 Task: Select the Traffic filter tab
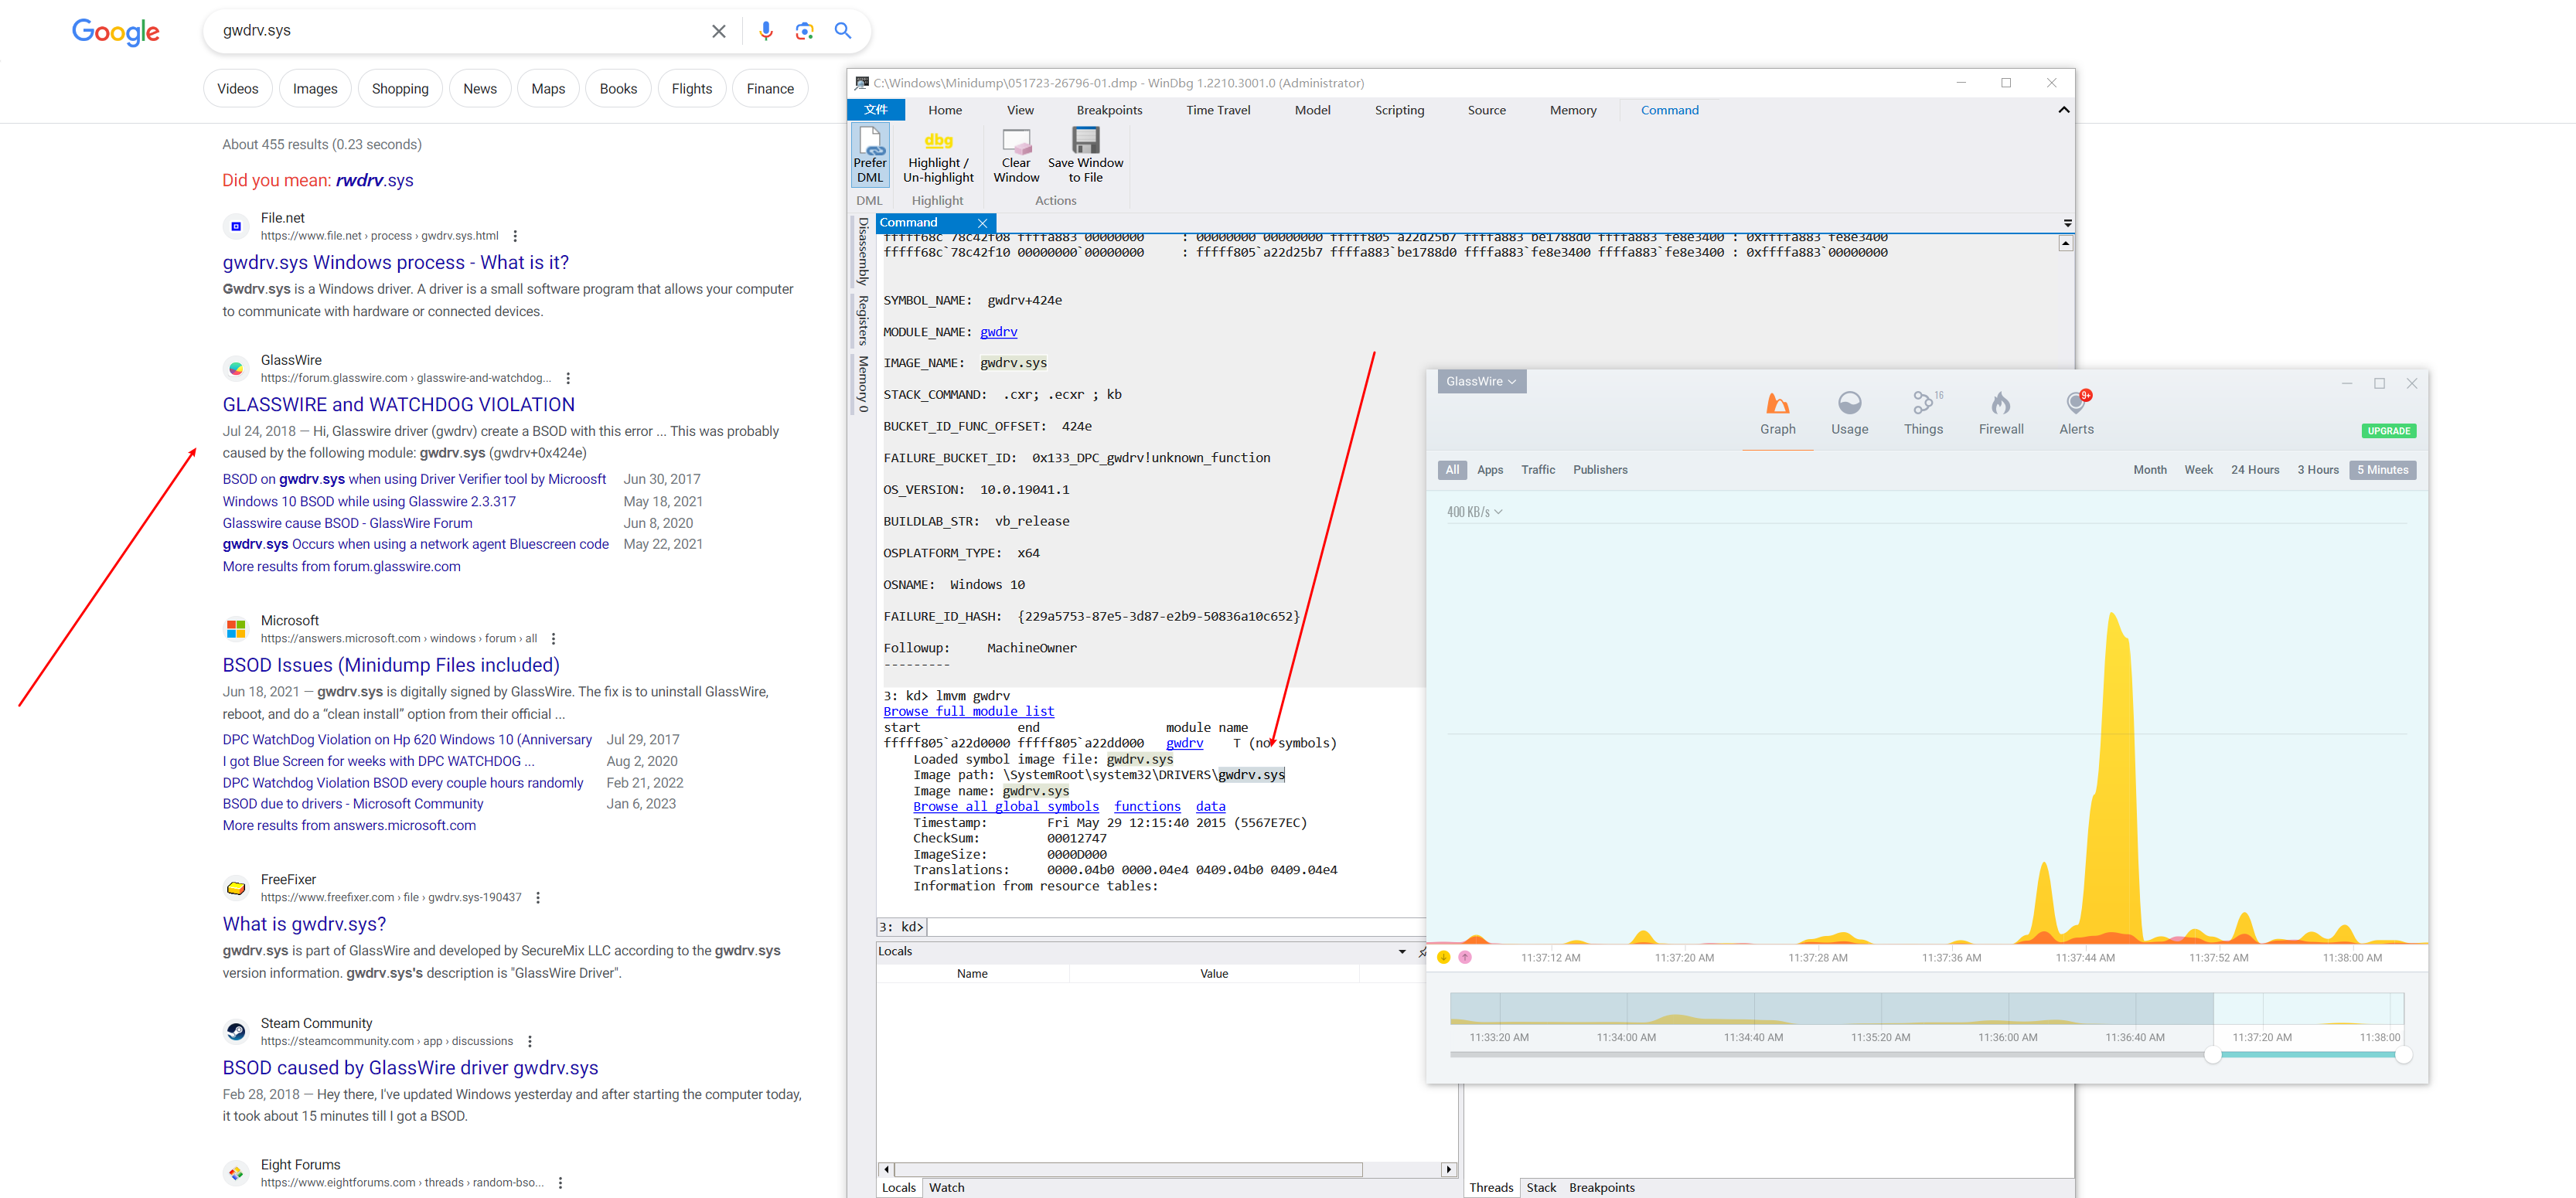click(x=1538, y=470)
